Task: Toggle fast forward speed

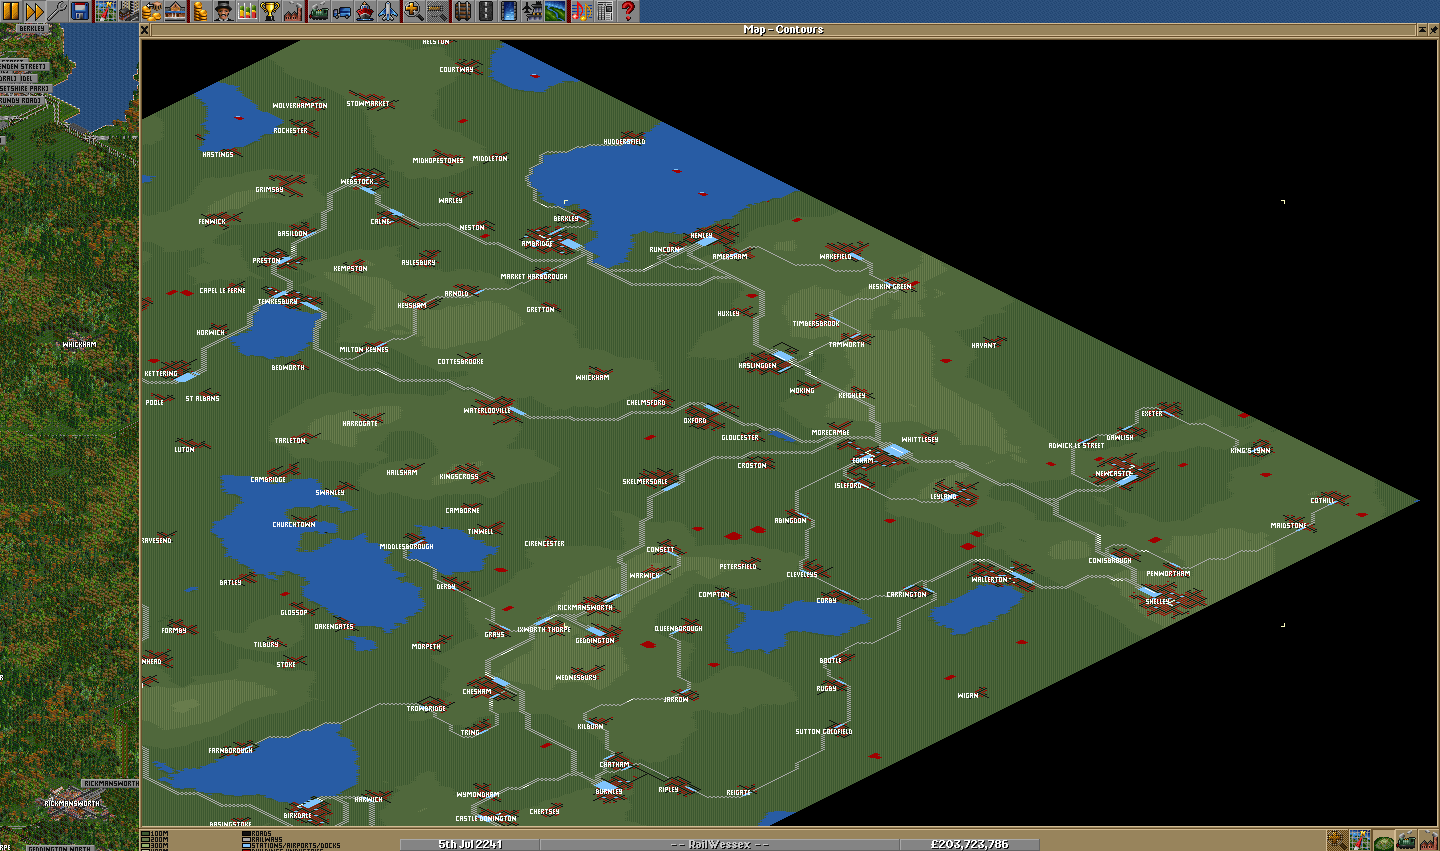Action: [34, 11]
